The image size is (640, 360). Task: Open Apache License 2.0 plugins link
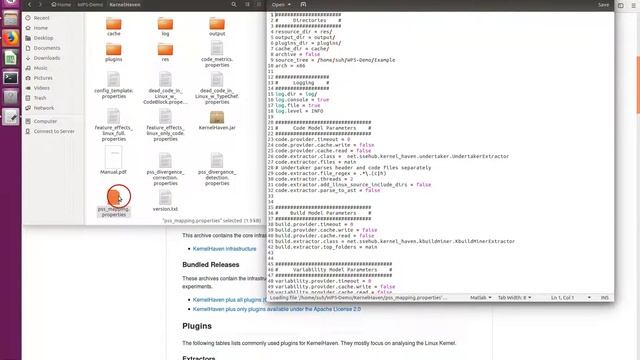click(277, 309)
